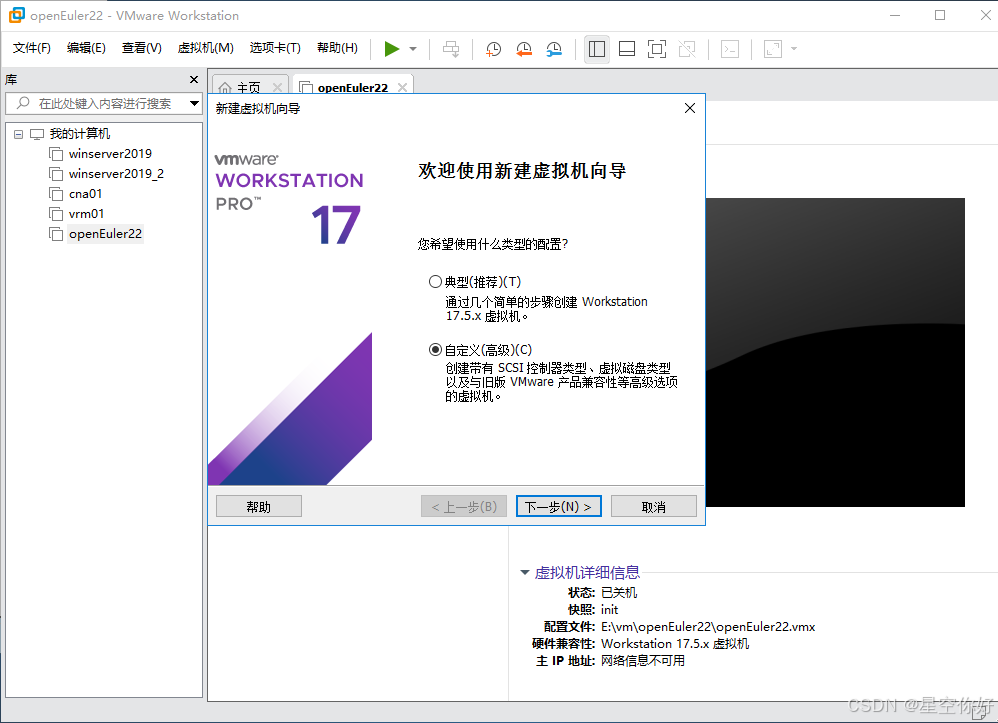Click the search magnifier icon in library
This screenshot has width=998, height=723.
[23, 103]
